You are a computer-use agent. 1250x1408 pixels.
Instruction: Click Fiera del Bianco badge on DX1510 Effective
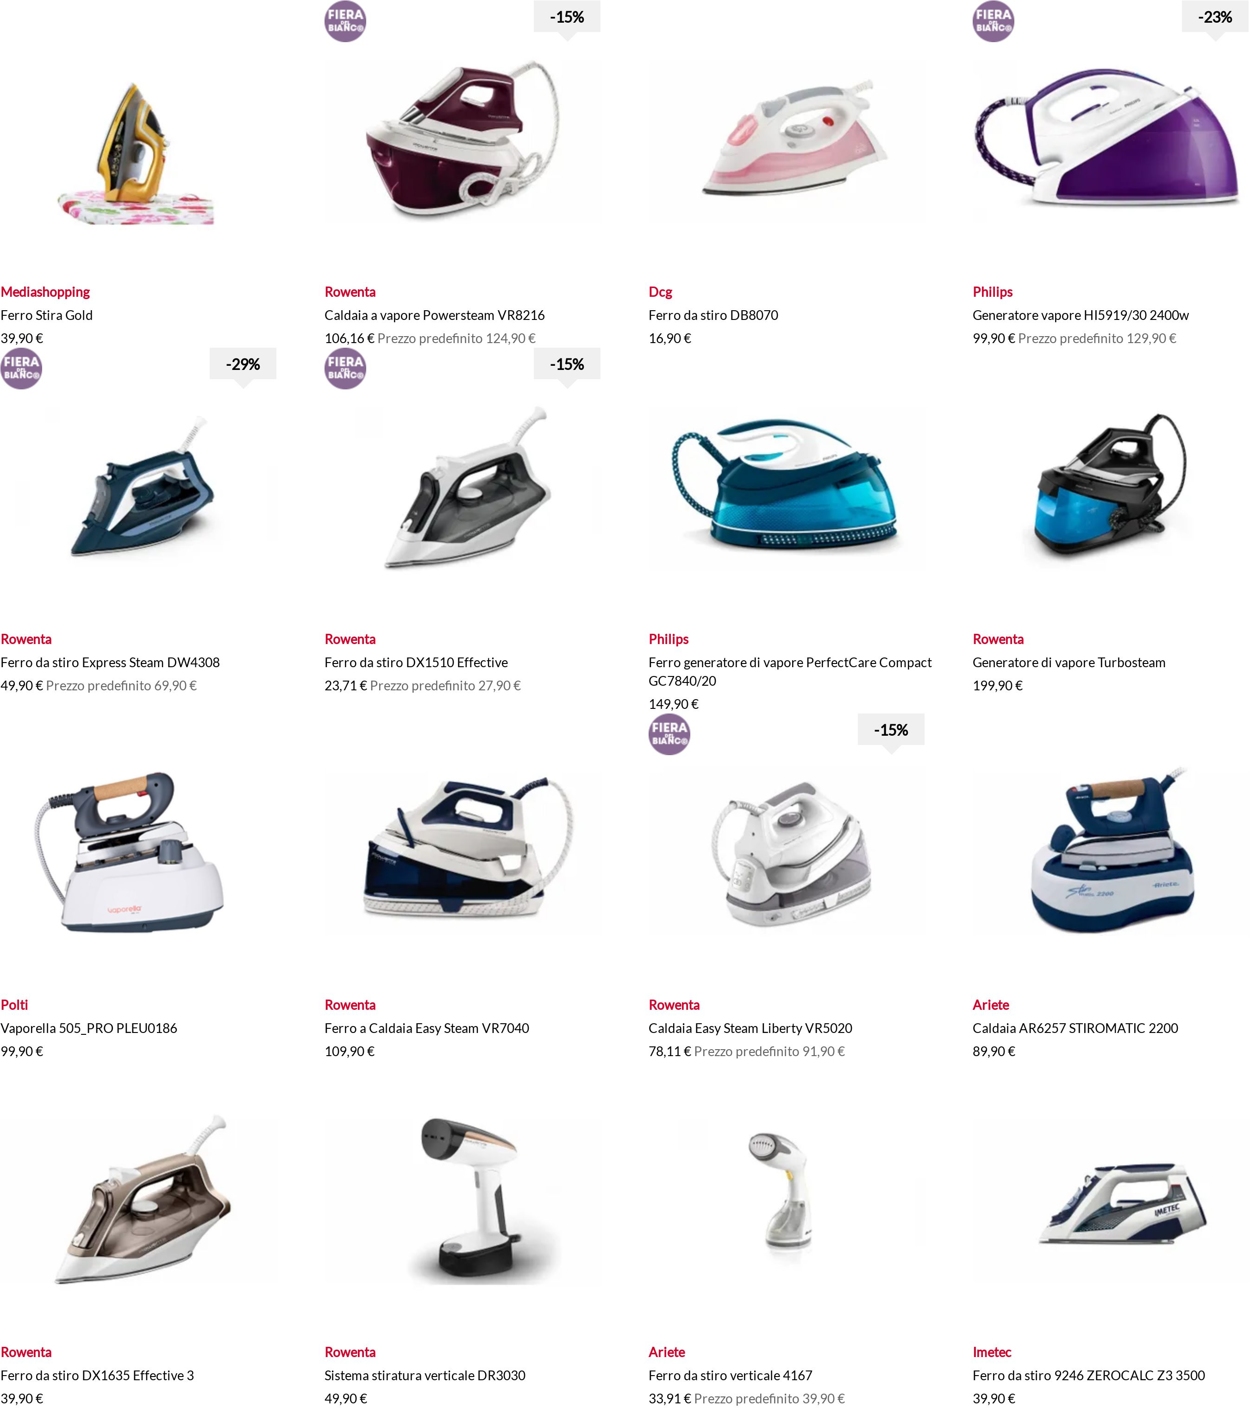coord(345,368)
